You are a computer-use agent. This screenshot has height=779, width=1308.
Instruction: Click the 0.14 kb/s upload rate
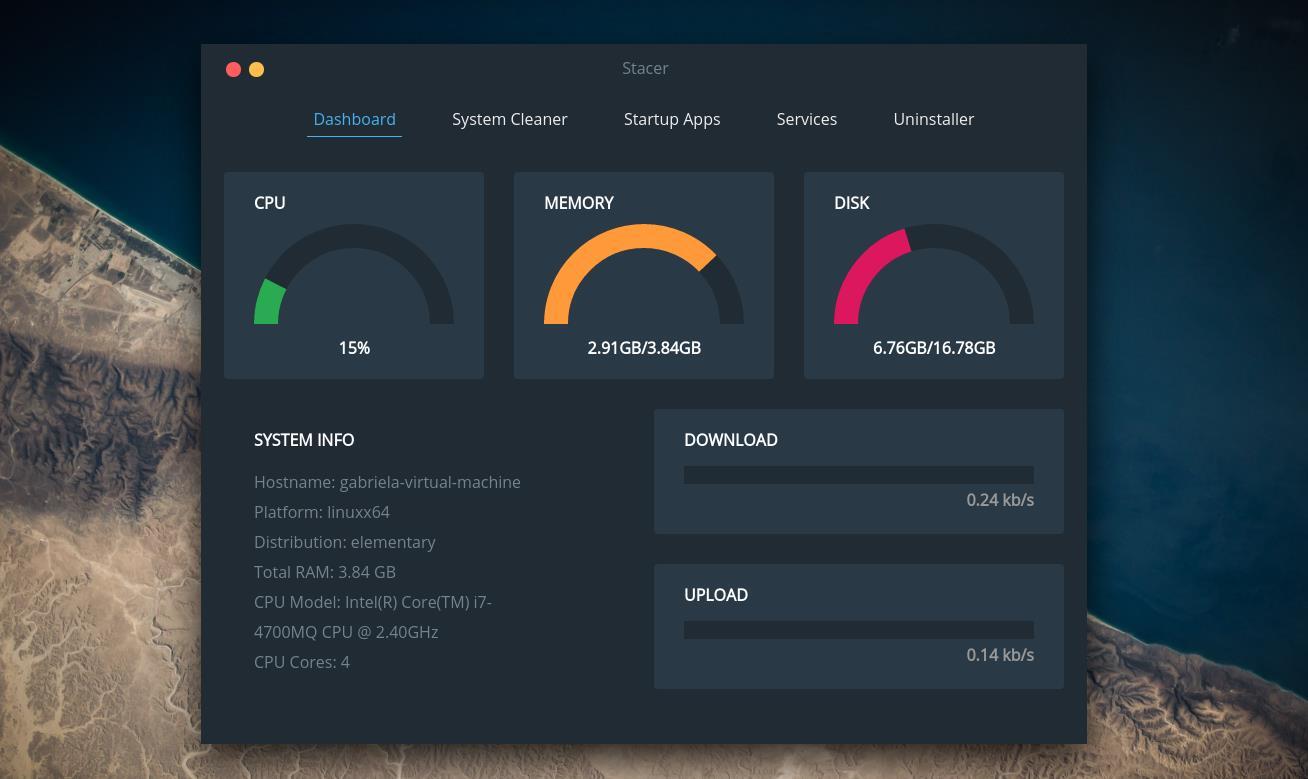click(x=1000, y=655)
